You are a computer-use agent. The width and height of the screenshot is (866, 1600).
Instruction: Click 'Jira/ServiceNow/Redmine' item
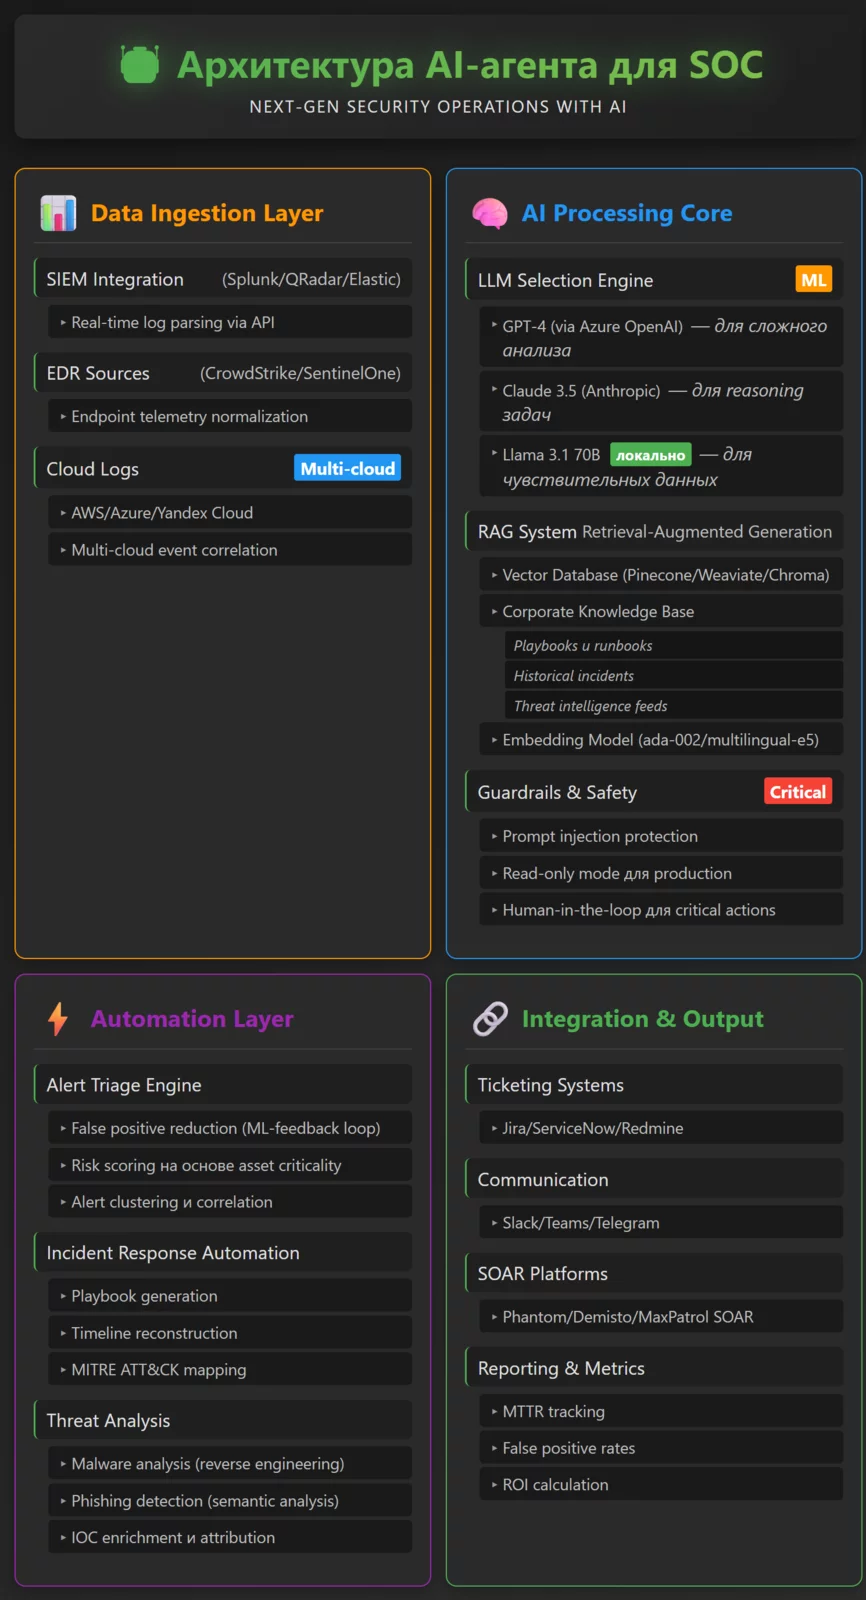[x=661, y=1128]
